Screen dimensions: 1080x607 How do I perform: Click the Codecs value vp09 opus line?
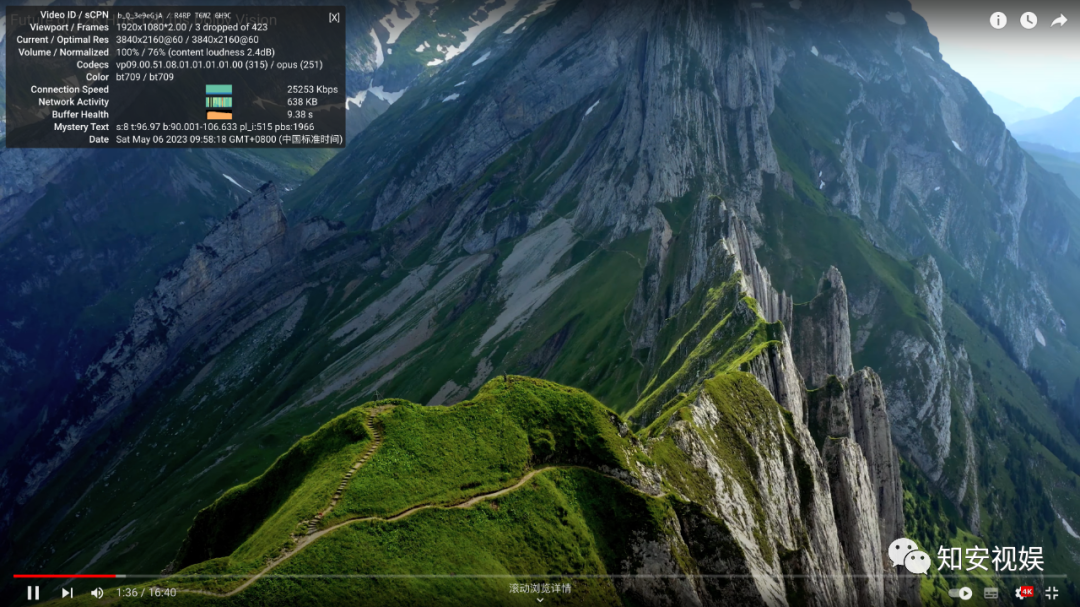[219, 65]
